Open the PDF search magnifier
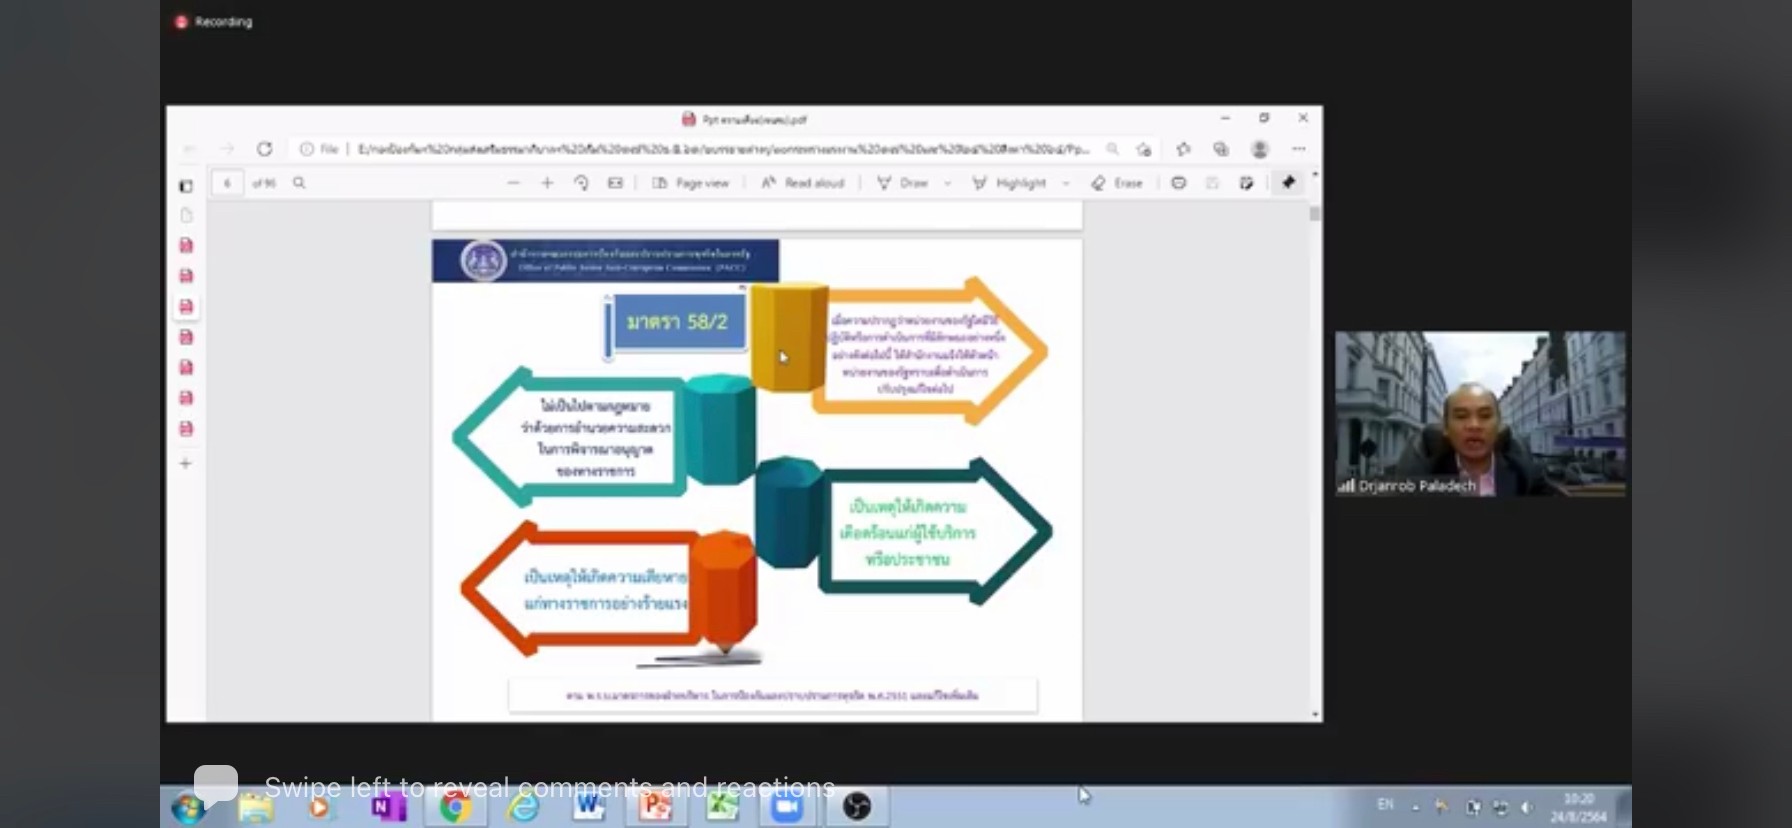 299,183
